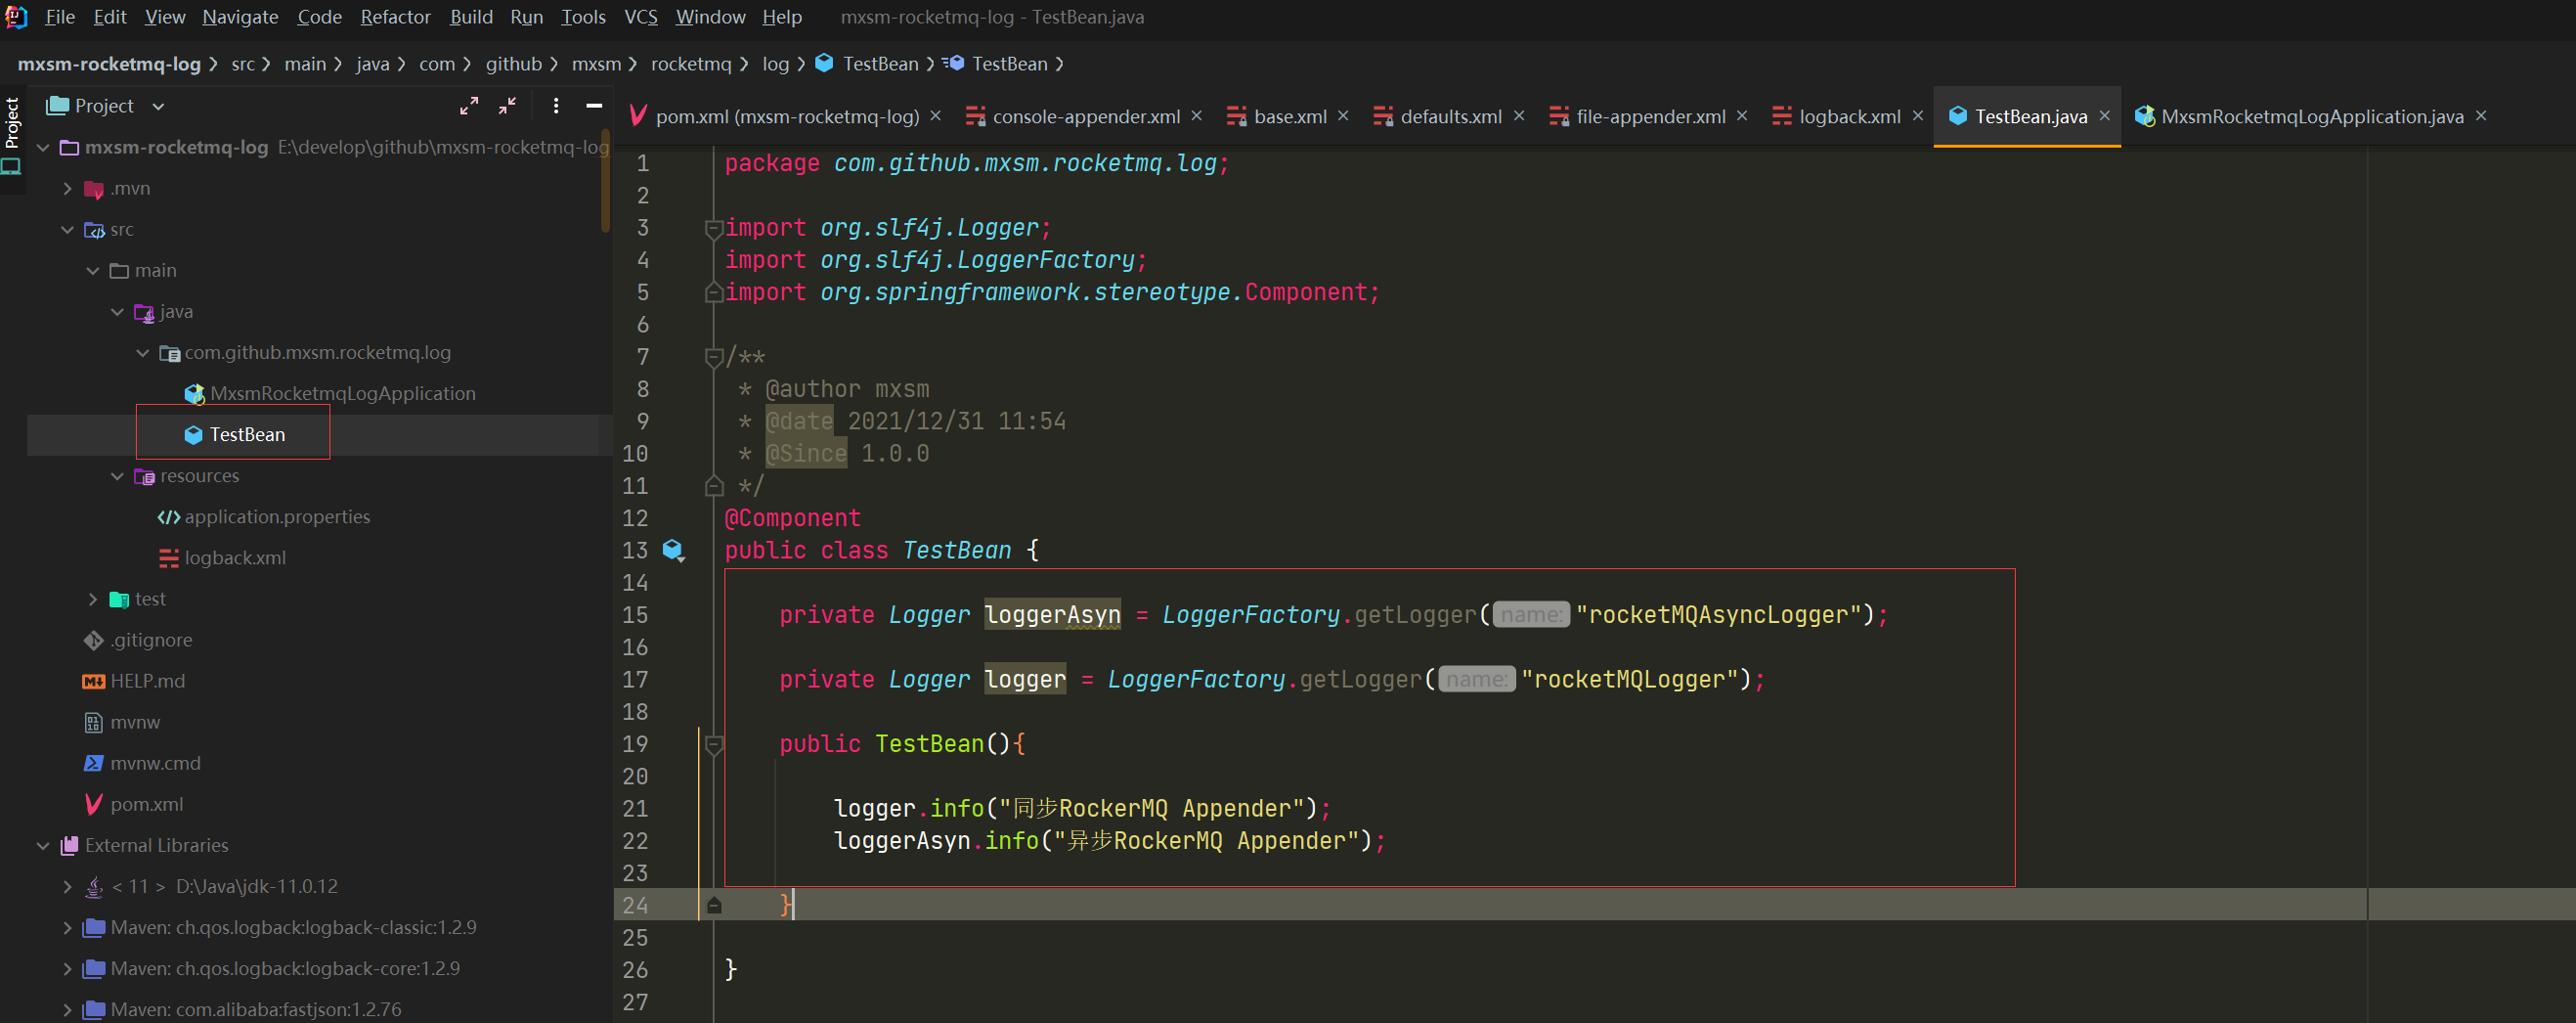Click the fold end marker at line 24
2576x1023 pixels.
click(x=714, y=905)
